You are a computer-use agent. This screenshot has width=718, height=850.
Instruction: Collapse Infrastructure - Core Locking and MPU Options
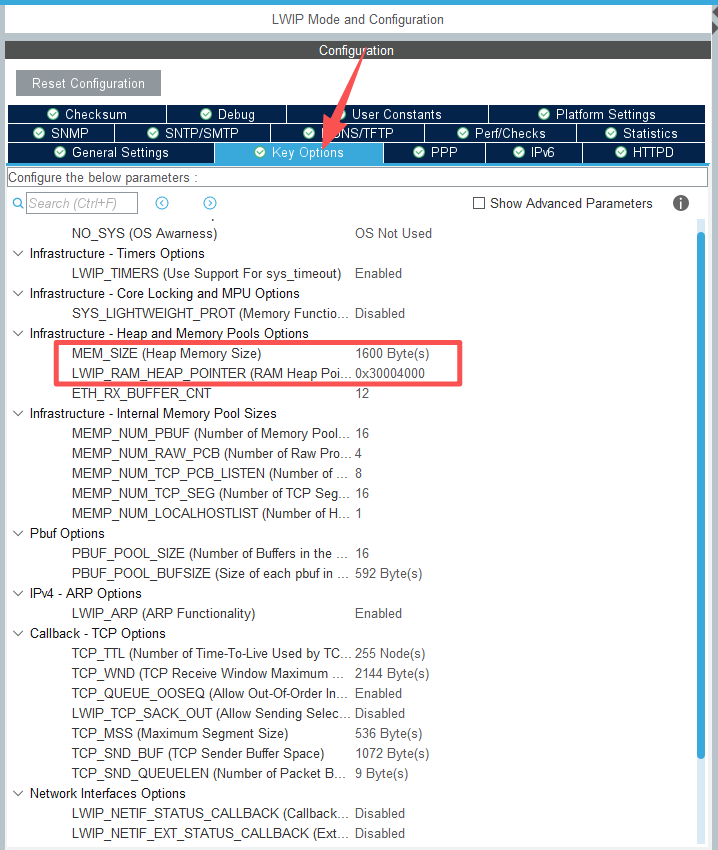click(x=18, y=293)
